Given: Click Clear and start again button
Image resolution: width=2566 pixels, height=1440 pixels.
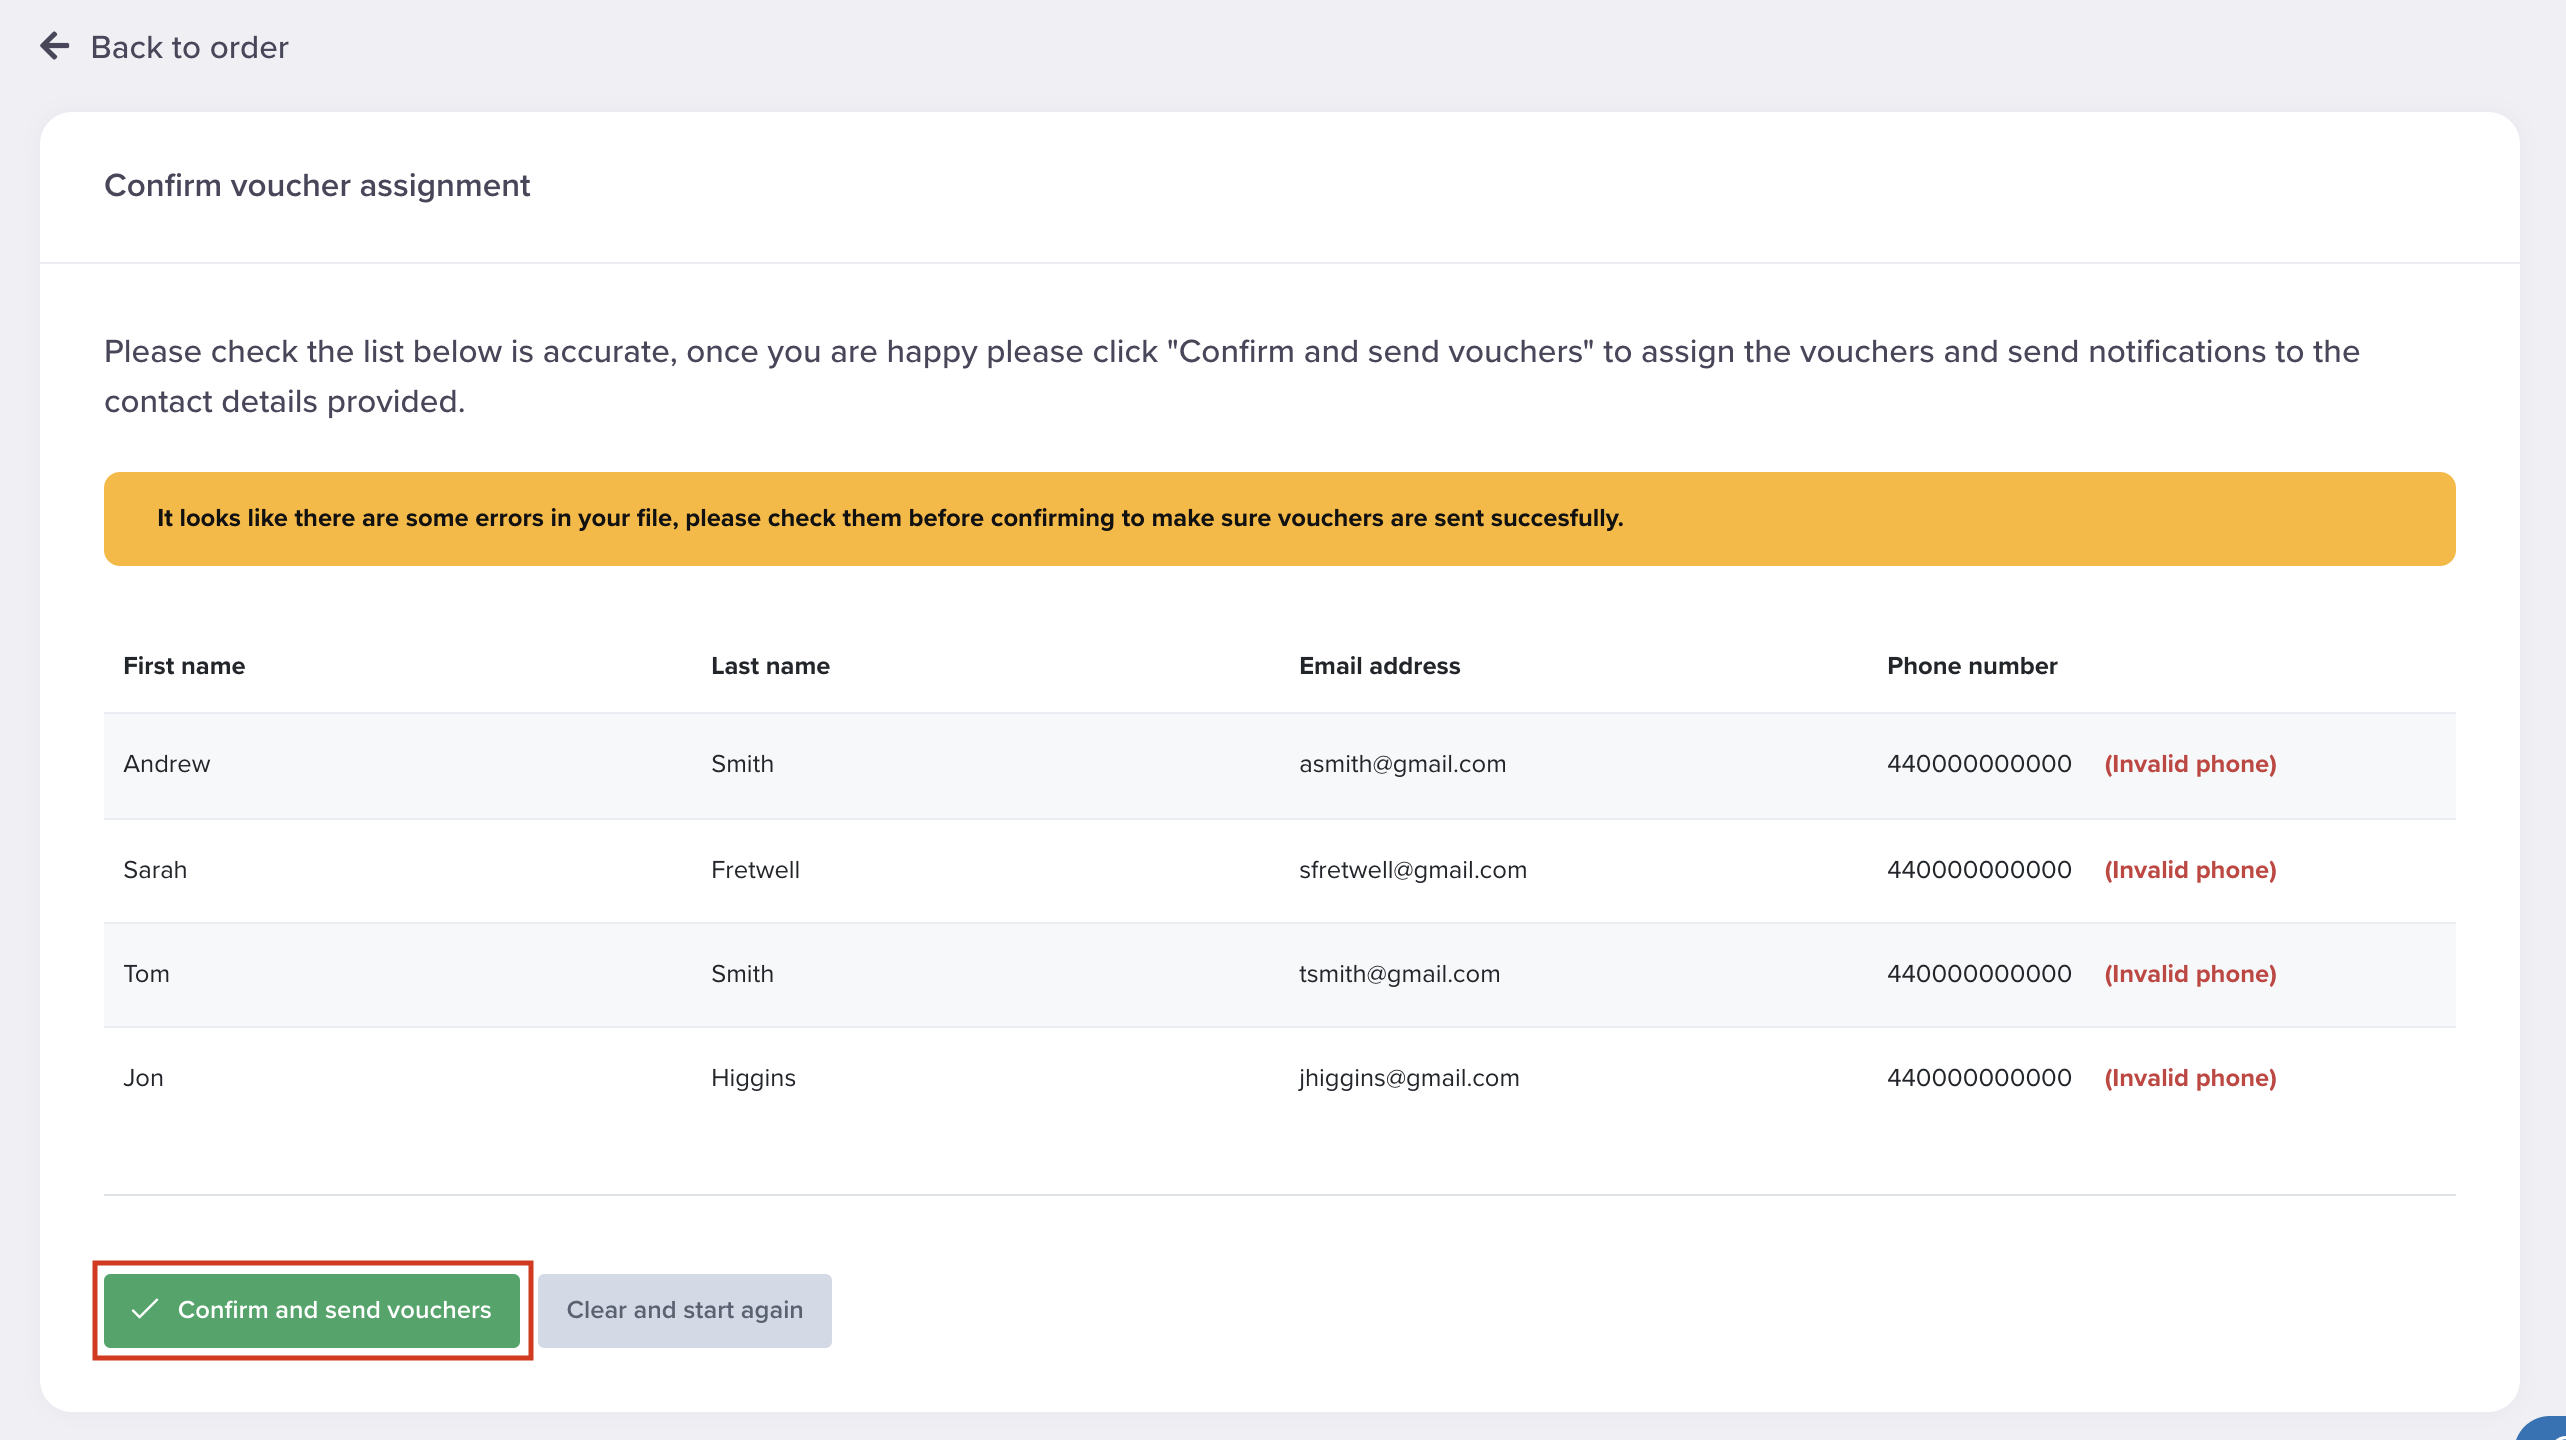Looking at the screenshot, I should (685, 1310).
